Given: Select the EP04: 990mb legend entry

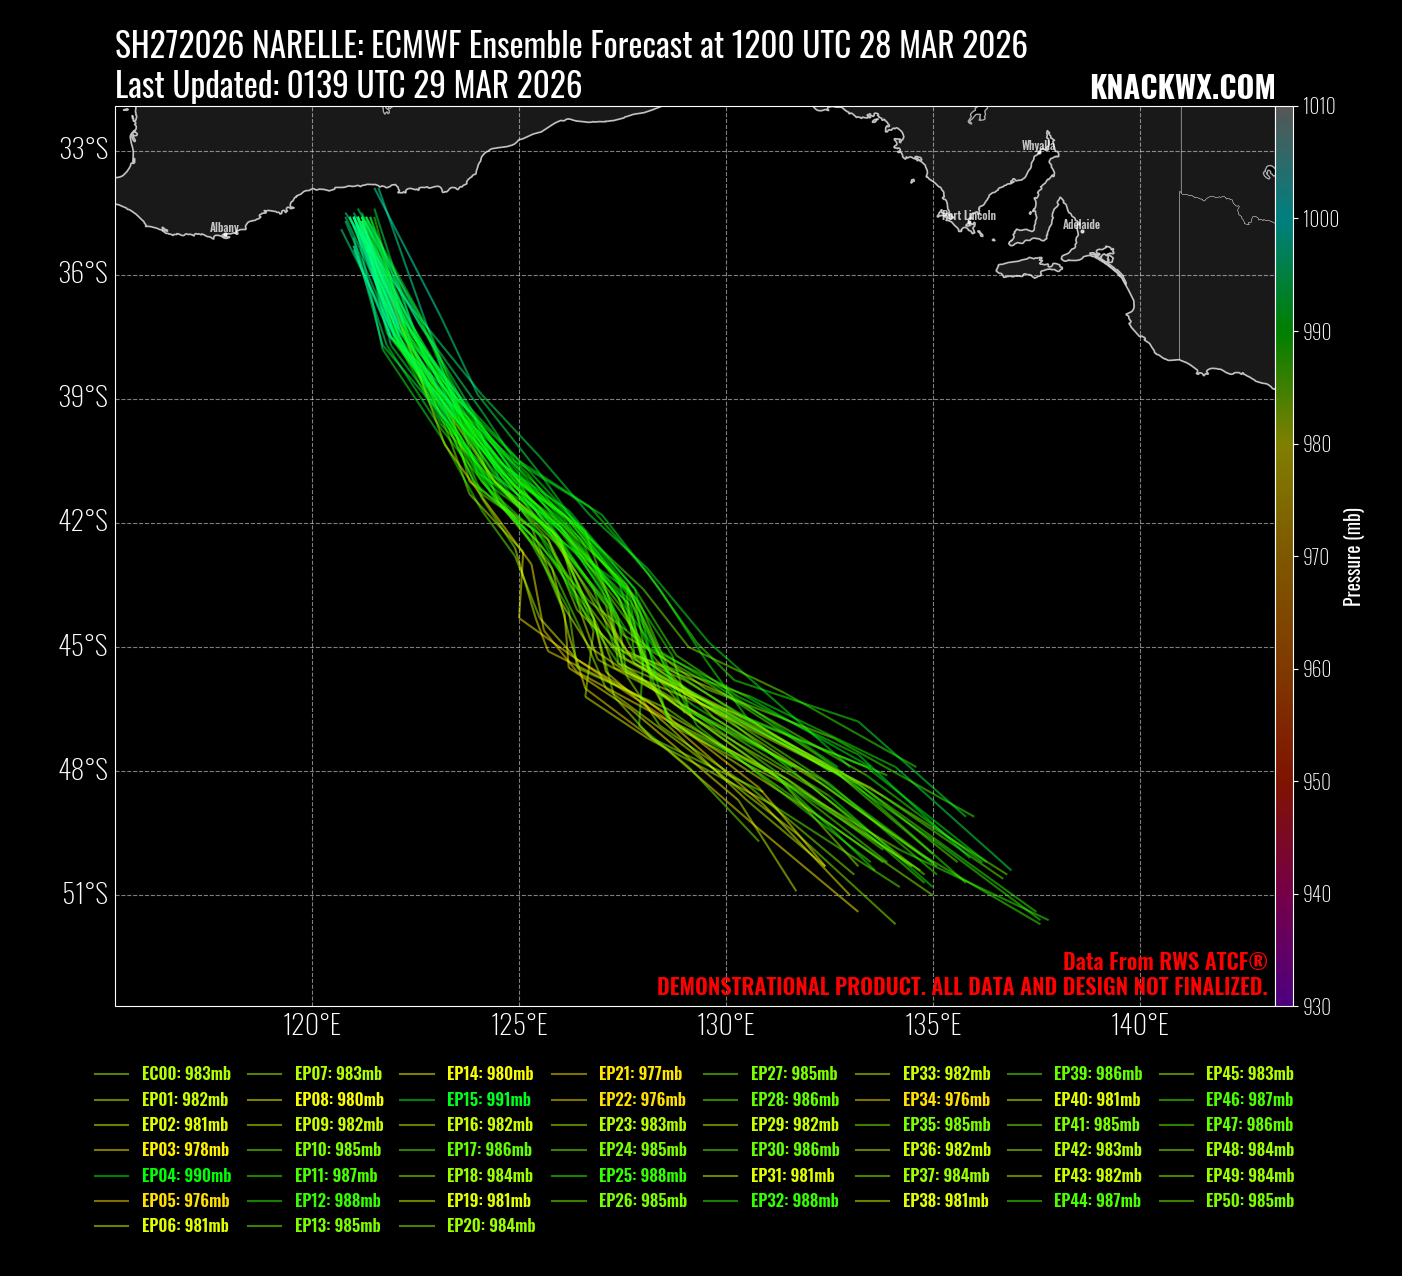Looking at the screenshot, I should (186, 1176).
